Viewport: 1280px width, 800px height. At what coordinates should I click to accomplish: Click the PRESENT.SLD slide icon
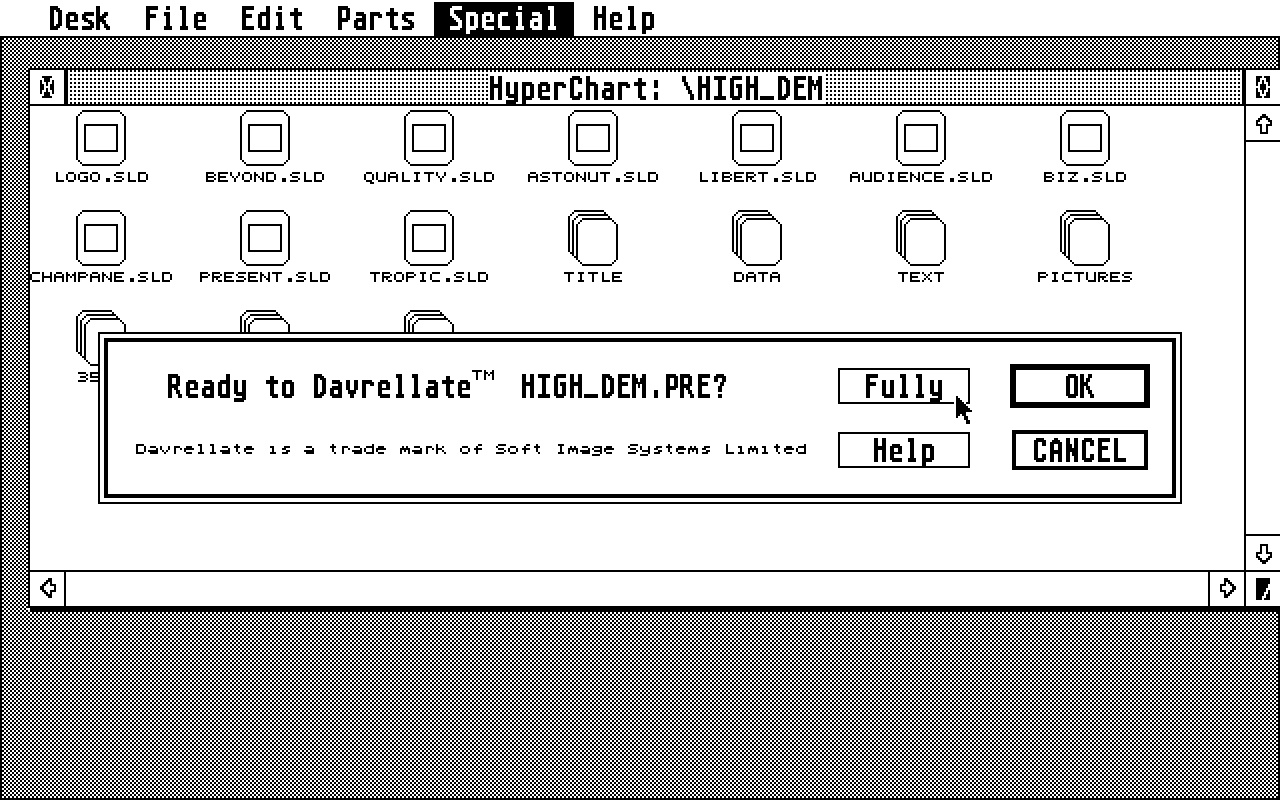pyautogui.click(x=265, y=238)
